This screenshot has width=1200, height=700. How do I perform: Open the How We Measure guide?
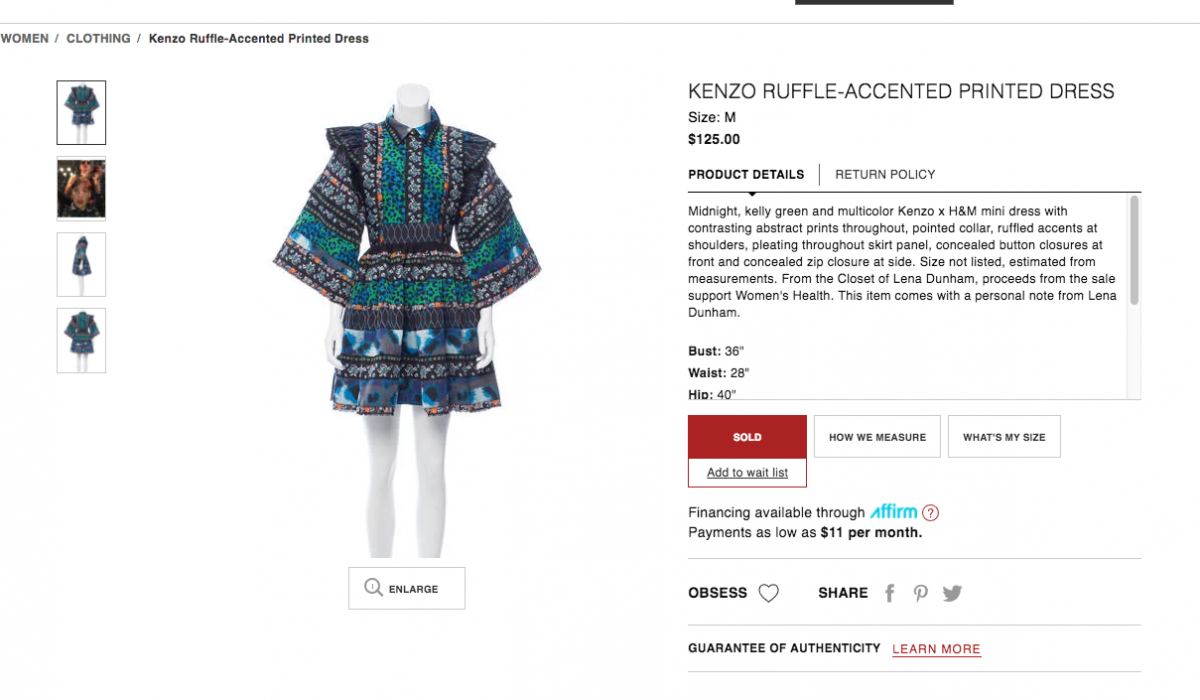(877, 437)
